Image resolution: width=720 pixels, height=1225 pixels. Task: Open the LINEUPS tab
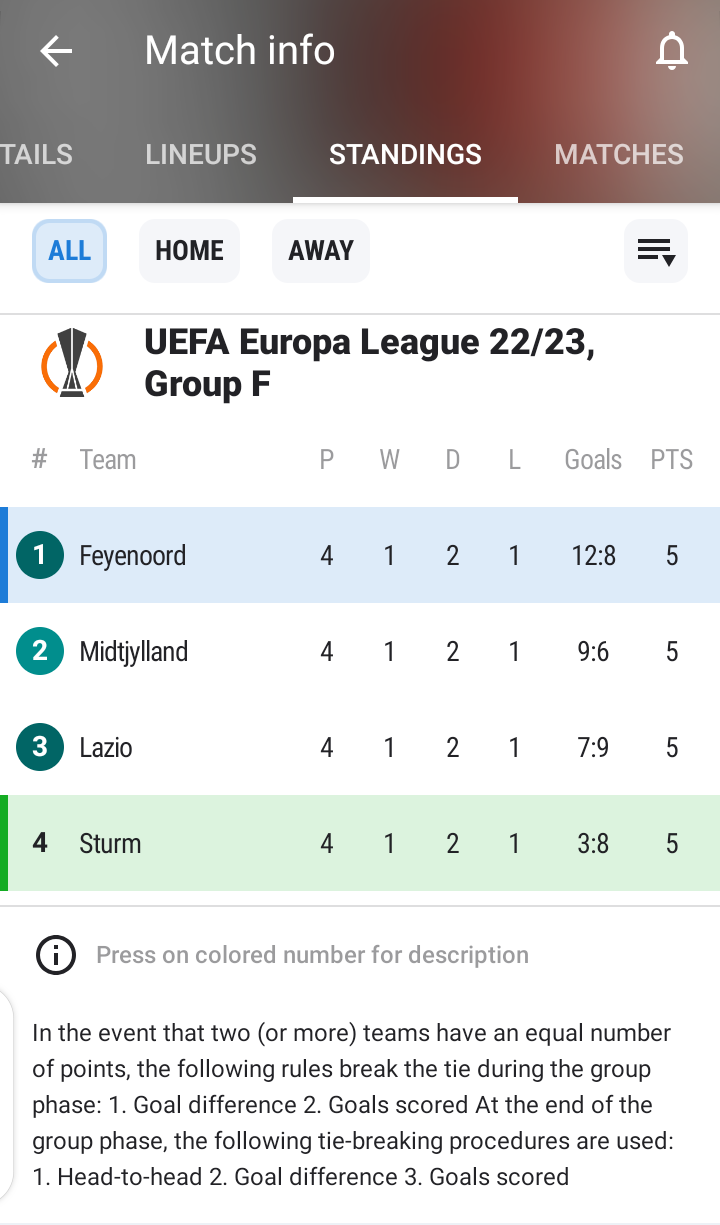click(x=201, y=154)
